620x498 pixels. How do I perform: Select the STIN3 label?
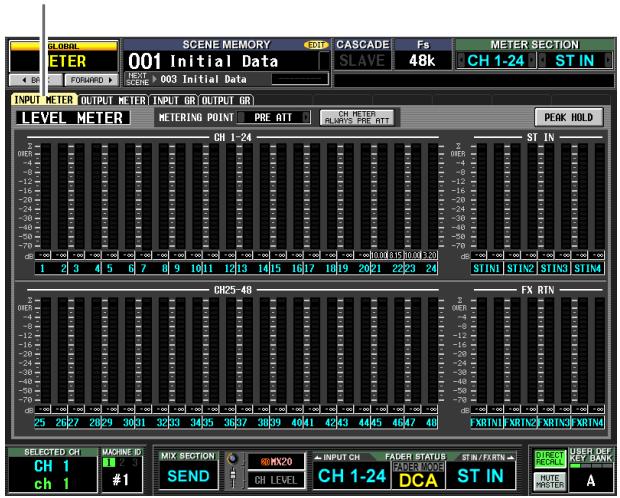tap(554, 268)
